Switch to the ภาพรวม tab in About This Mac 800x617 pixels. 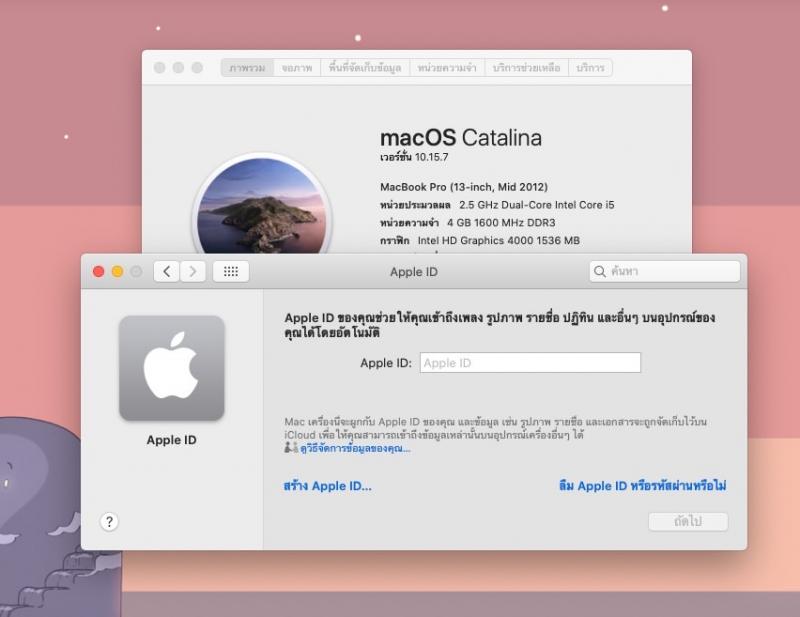(247, 68)
